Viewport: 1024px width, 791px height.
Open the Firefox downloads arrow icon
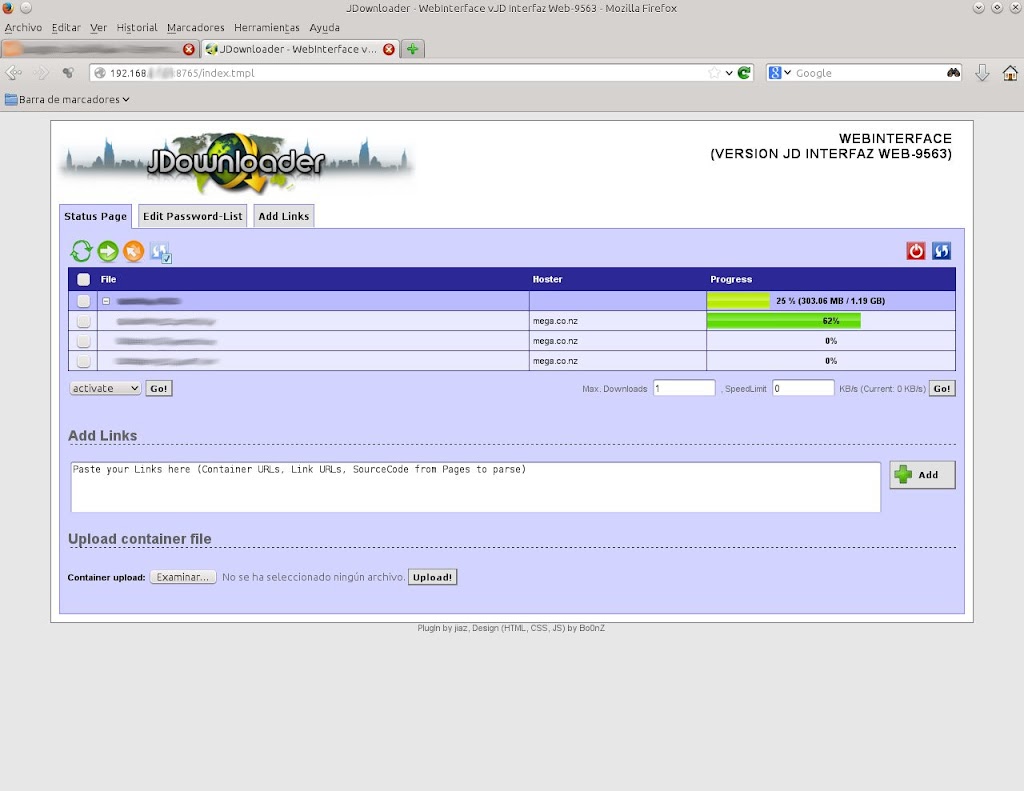coord(982,73)
